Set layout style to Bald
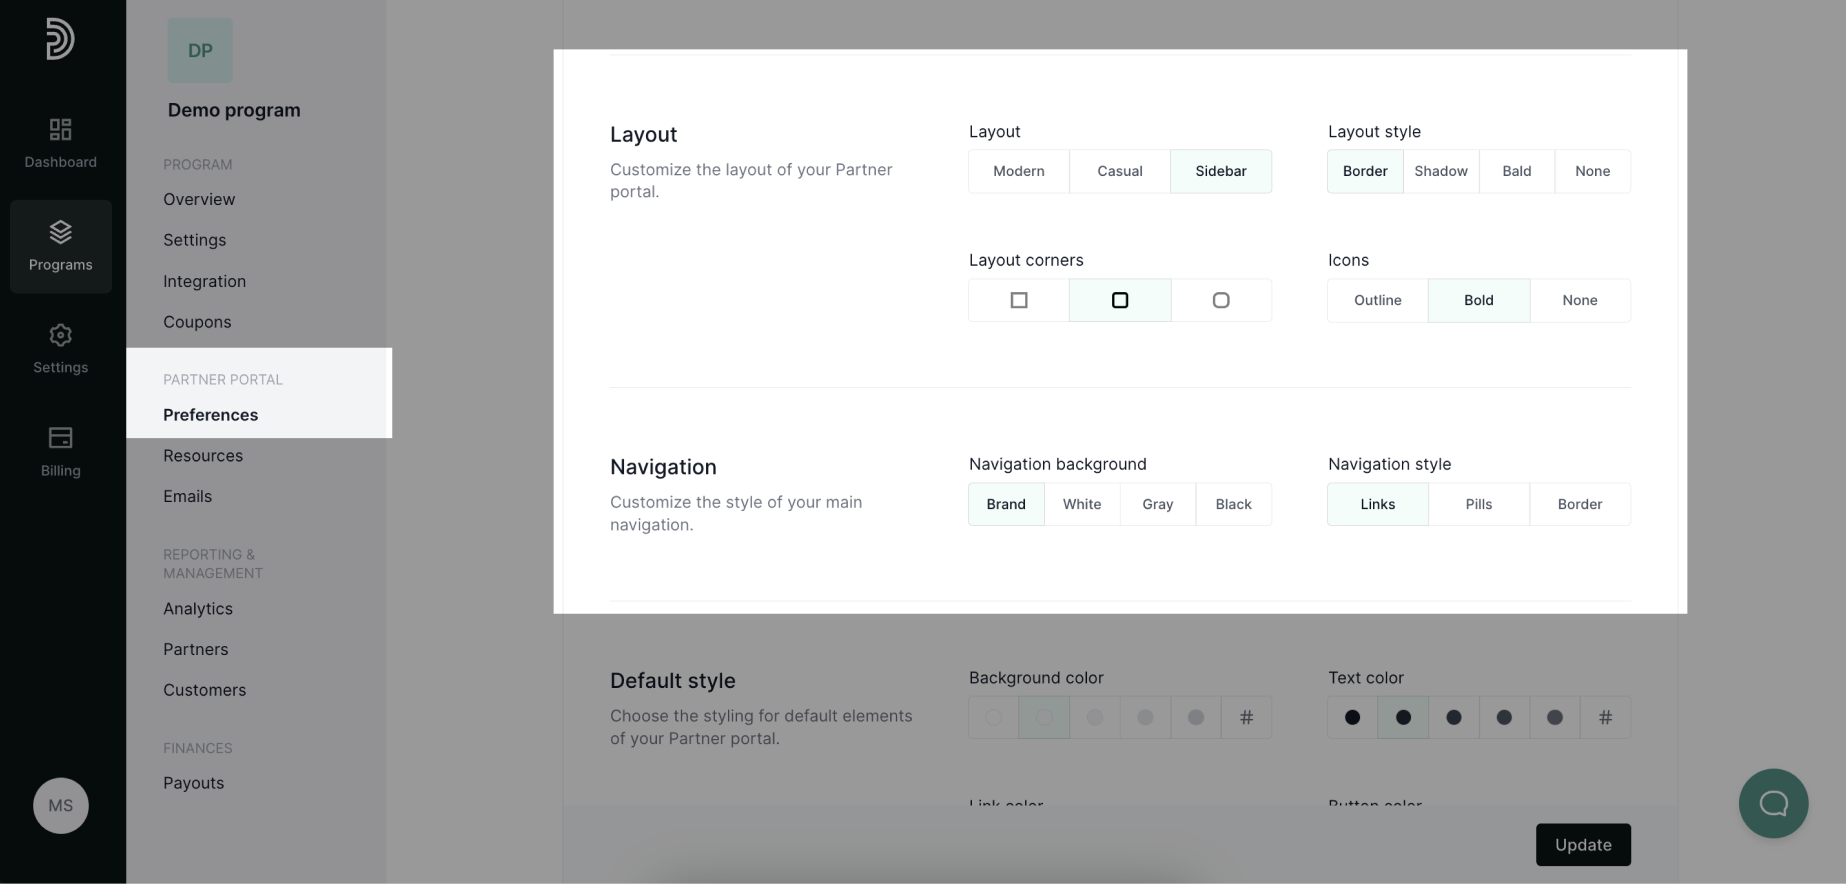 tap(1517, 171)
